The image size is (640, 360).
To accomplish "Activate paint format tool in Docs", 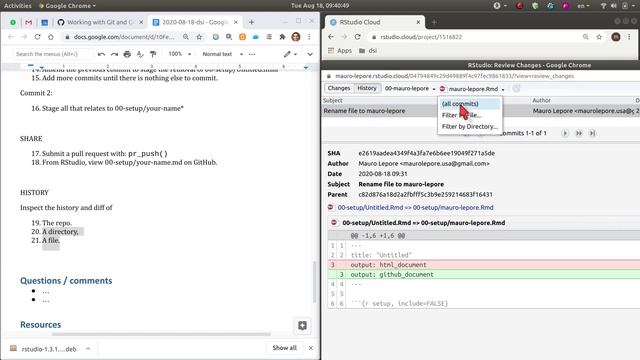I will 153,54.
